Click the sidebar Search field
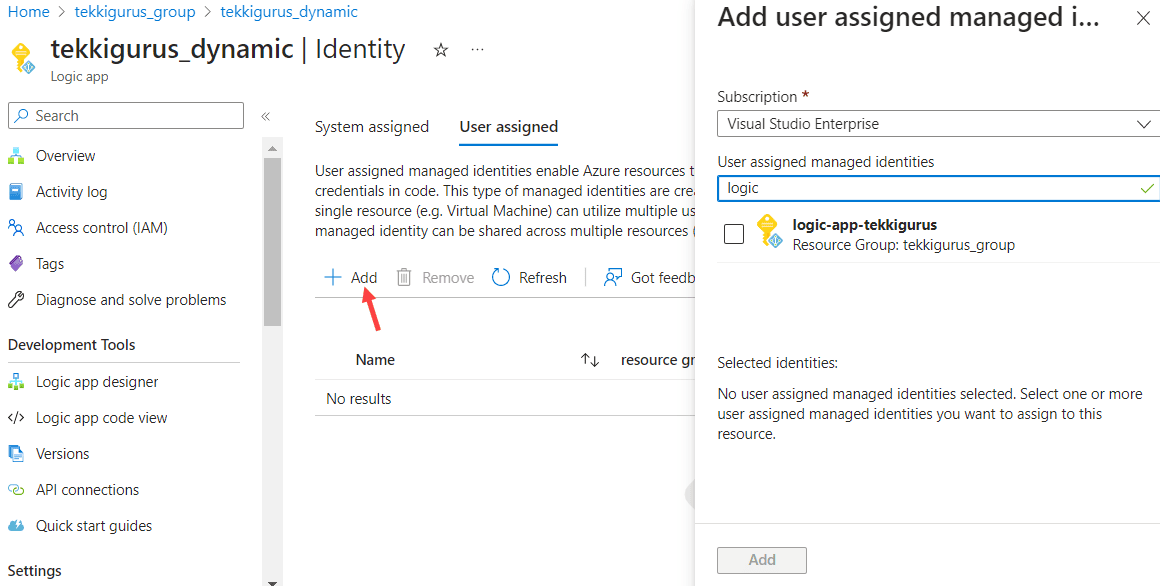This screenshot has width=1160, height=586. pos(126,115)
